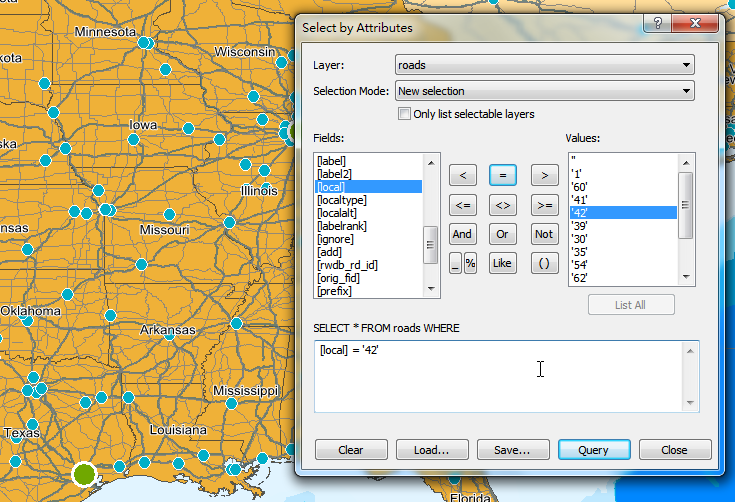Viewport: 735px width, 502px height.
Task: Click Values list scroll up arrow
Action: [686, 163]
